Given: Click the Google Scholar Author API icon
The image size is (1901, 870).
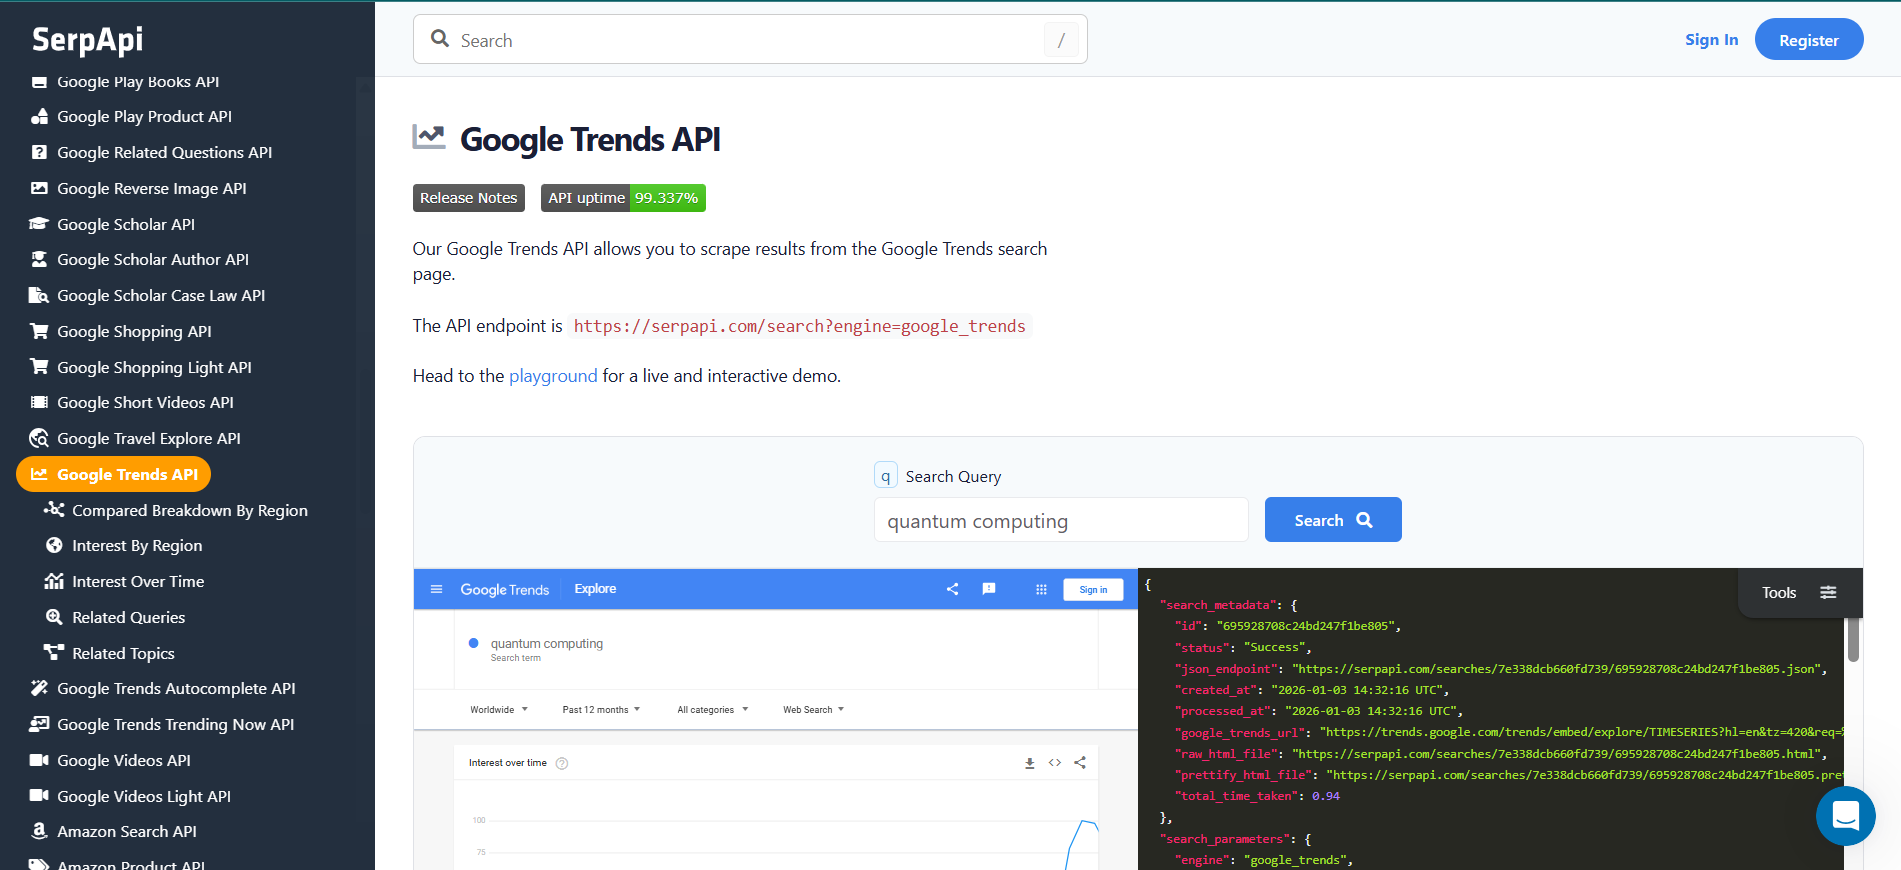Looking at the screenshot, I should [x=39, y=260].
